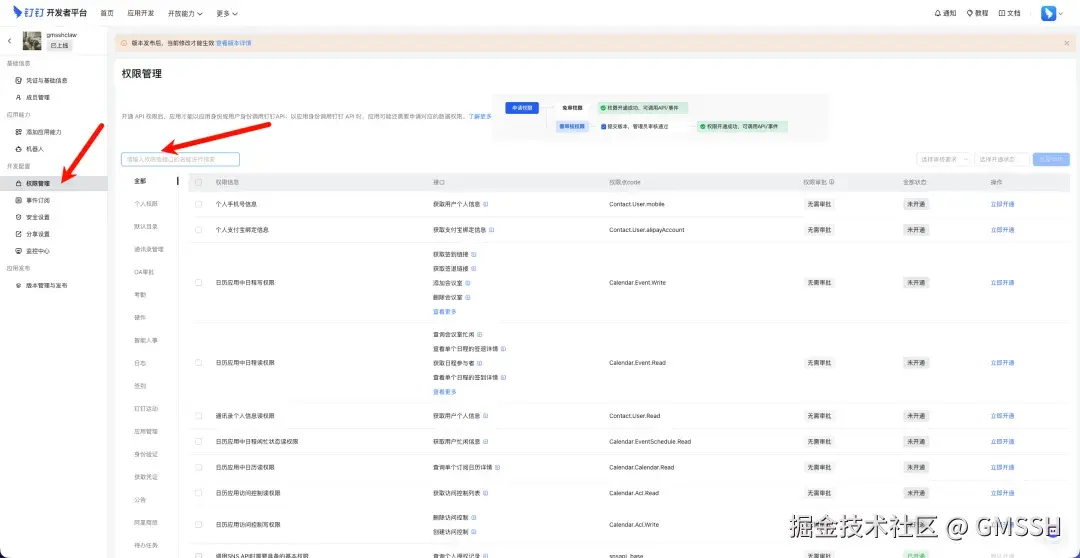Select the 全部 category tab

(140, 181)
